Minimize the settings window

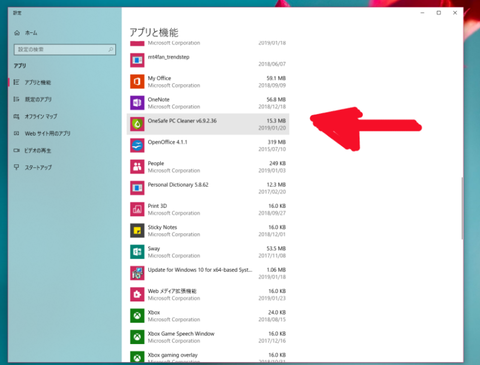[x=422, y=13]
